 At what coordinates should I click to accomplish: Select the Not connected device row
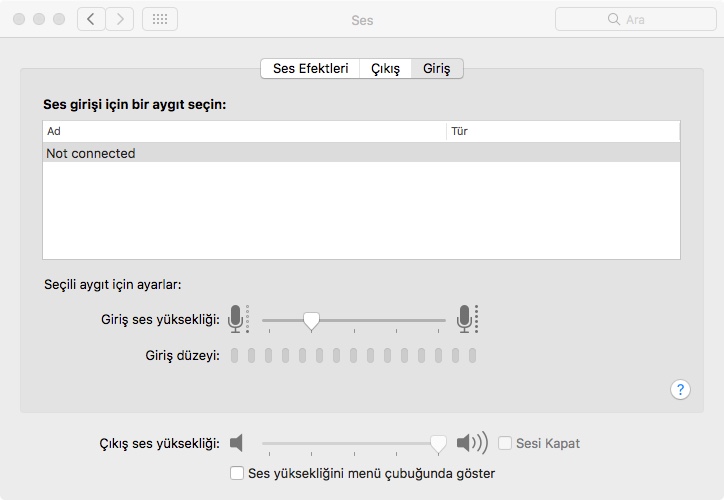coord(361,153)
